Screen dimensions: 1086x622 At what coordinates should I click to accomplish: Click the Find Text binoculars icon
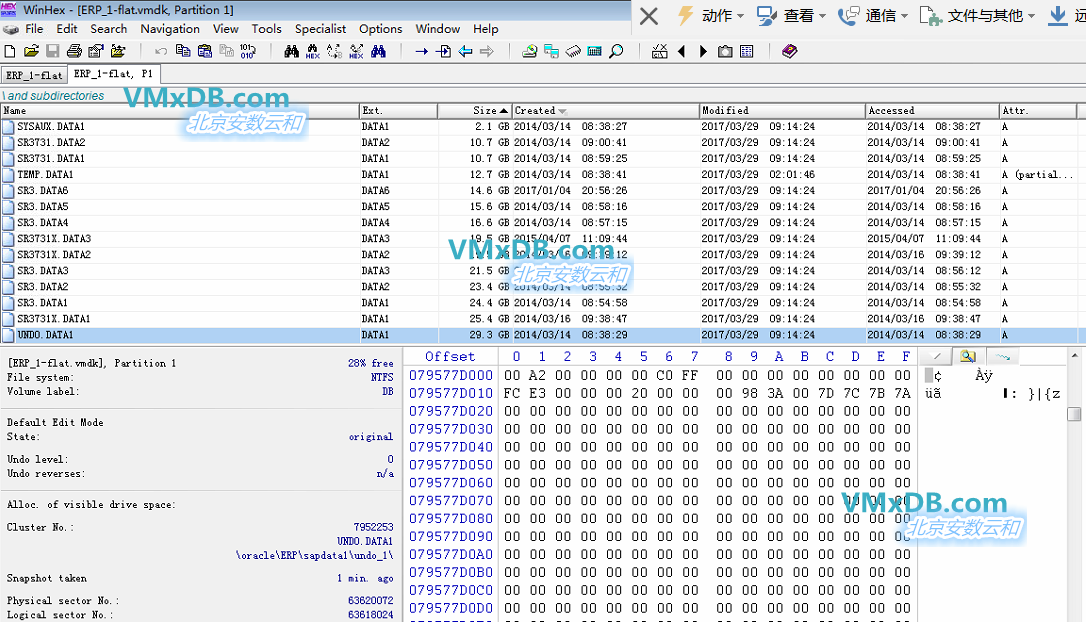point(292,51)
